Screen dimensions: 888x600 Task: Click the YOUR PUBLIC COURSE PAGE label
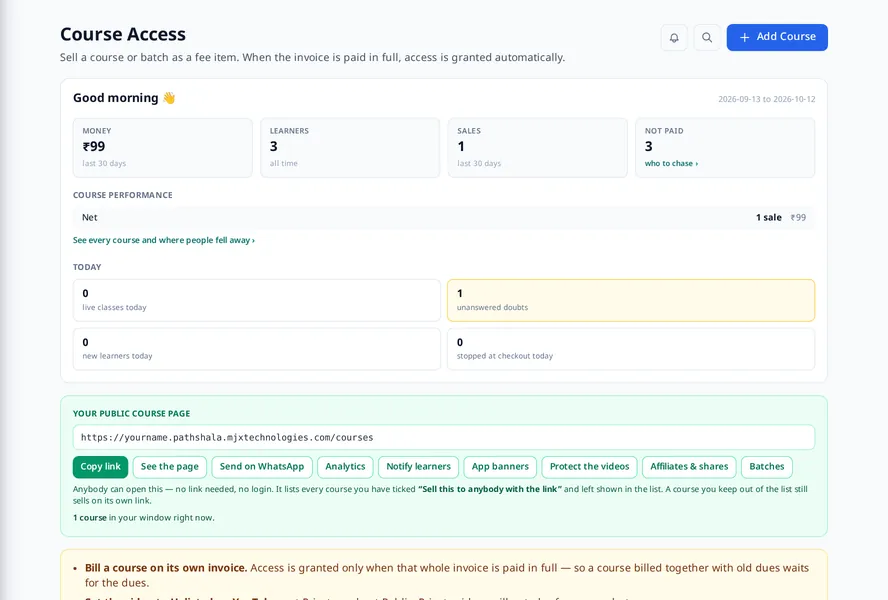(x=131, y=414)
